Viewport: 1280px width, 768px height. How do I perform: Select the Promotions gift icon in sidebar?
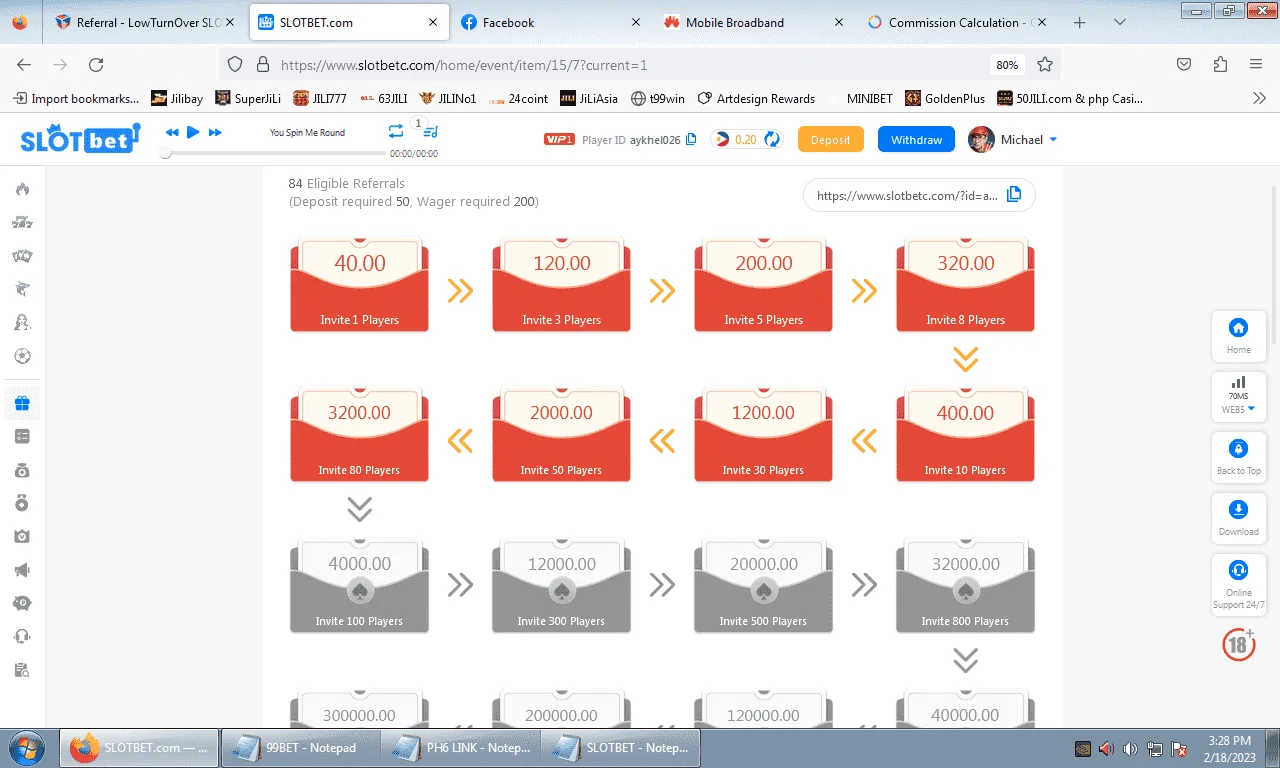pyautogui.click(x=22, y=404)
